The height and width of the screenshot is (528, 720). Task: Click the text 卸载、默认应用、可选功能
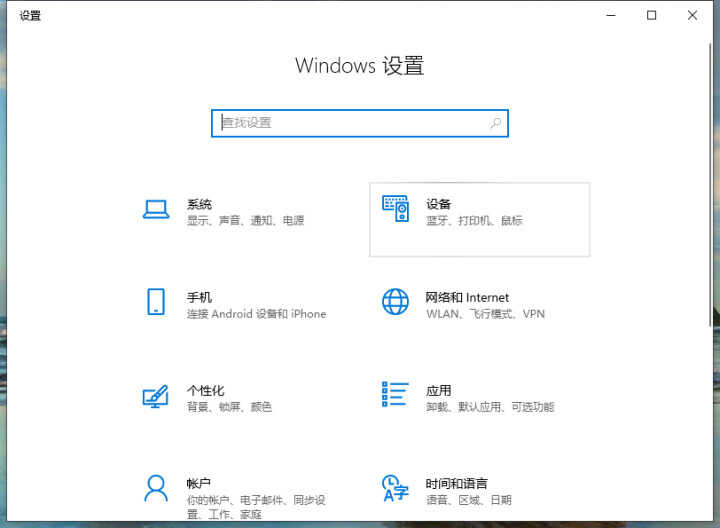(490, 407)
